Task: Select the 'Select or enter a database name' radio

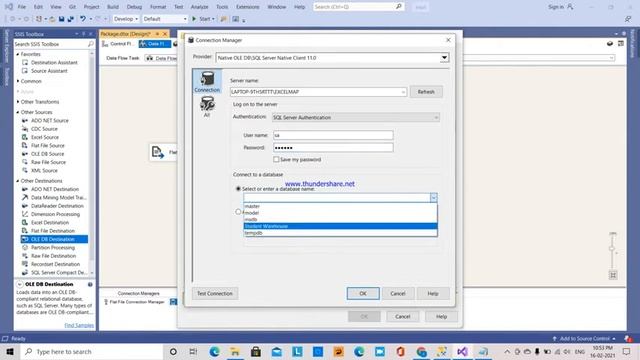Action: pyautogui.click(x=238, y=189)
